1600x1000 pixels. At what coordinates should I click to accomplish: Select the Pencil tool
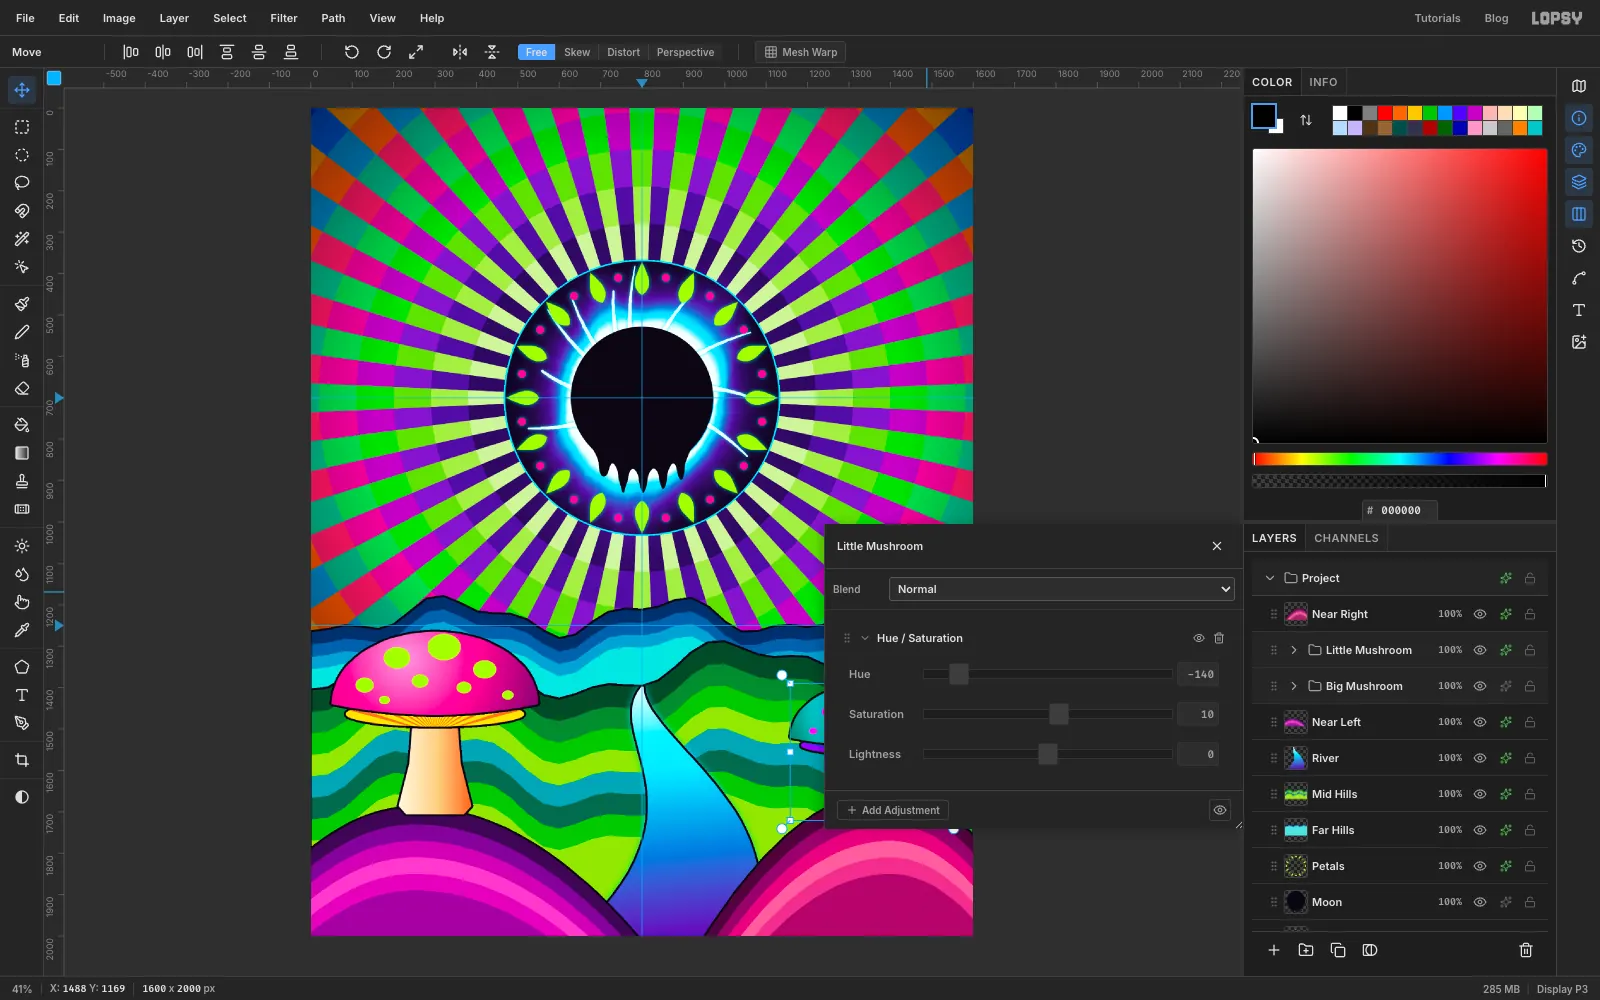coord(22,332)
